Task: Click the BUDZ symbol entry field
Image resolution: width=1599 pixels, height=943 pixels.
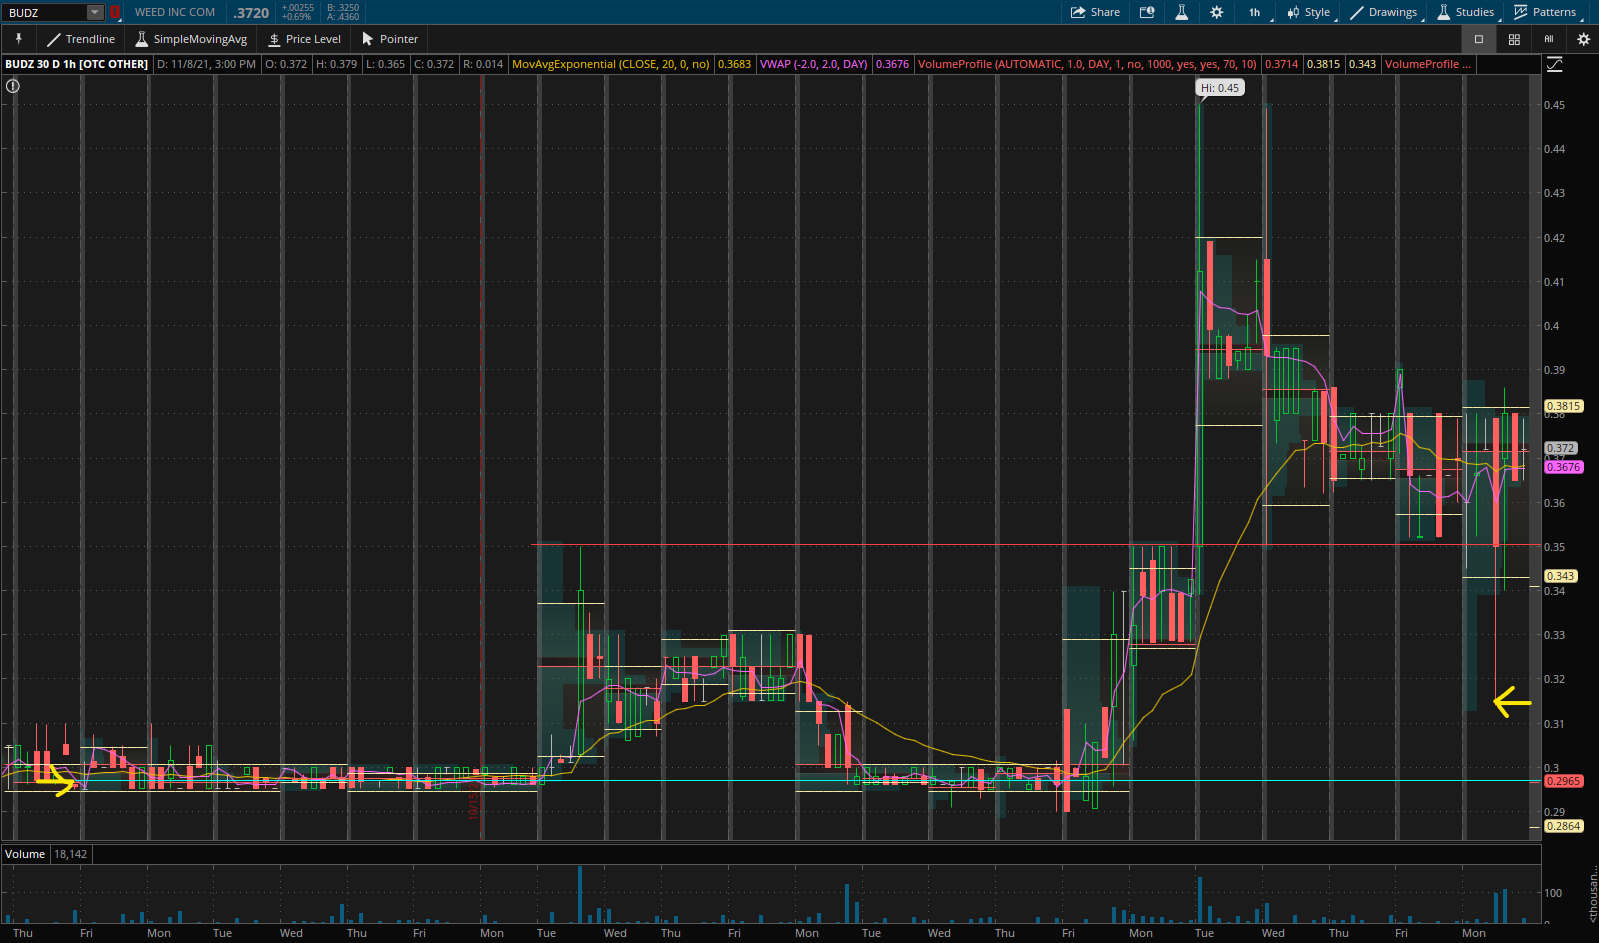Action: (x=45, y=12)
